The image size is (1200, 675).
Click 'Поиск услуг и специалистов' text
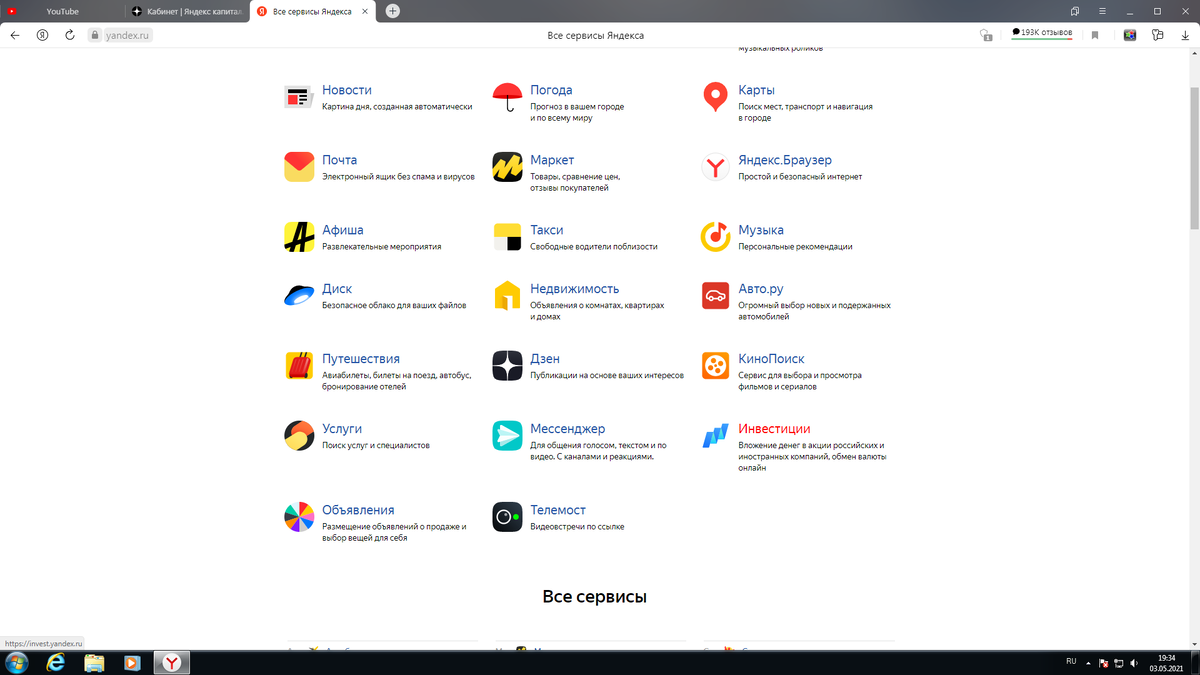pyautogui.click(x=376, y=445)
